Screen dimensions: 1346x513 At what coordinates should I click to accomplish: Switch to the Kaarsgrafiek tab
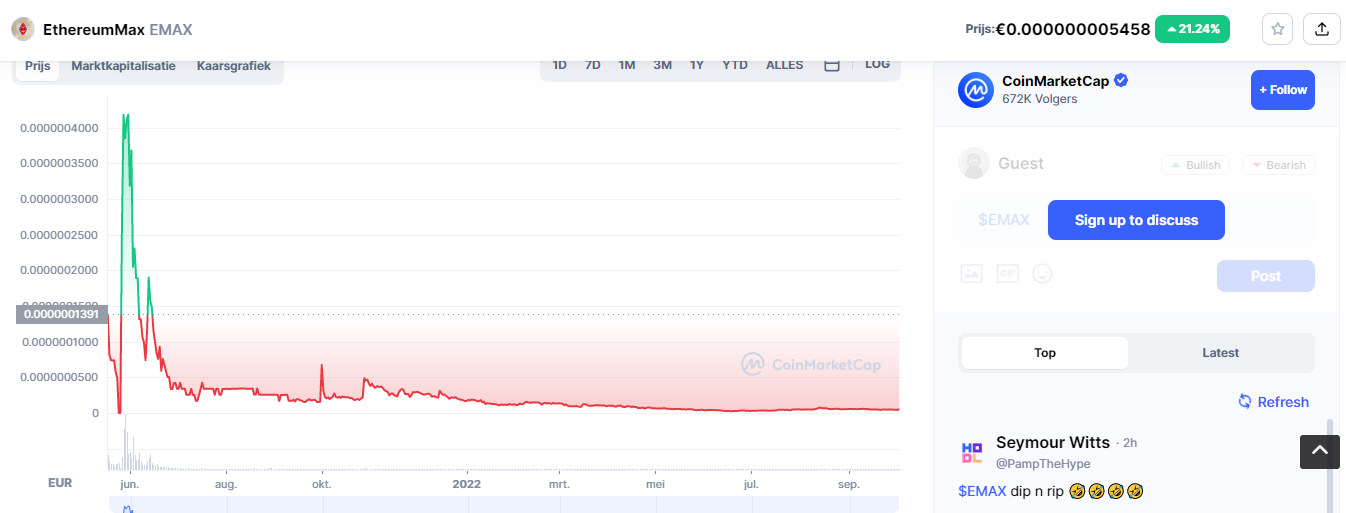point(234,66)
